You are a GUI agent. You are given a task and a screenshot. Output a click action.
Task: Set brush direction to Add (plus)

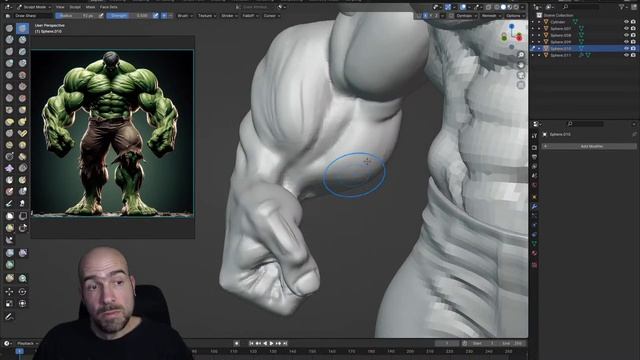pos(164,16)
